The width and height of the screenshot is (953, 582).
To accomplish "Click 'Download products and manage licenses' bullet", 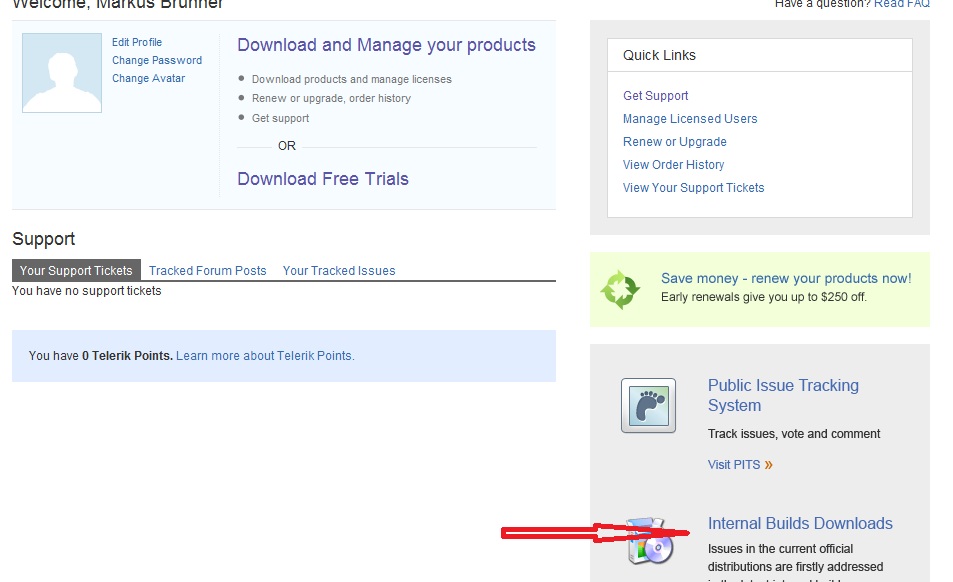I will pyautogui.click(x=352, y=80).
